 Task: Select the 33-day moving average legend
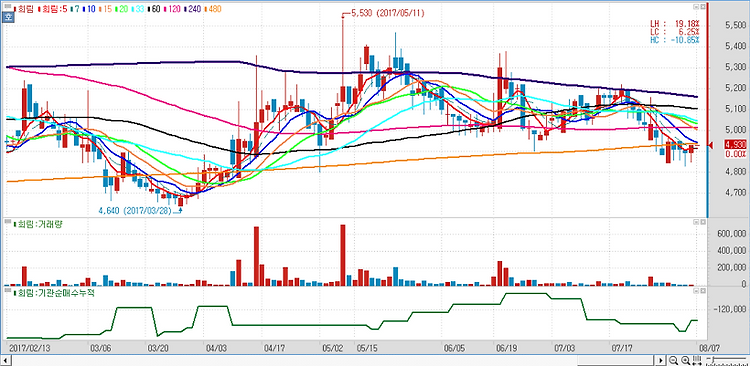click(x=137, y=9)
